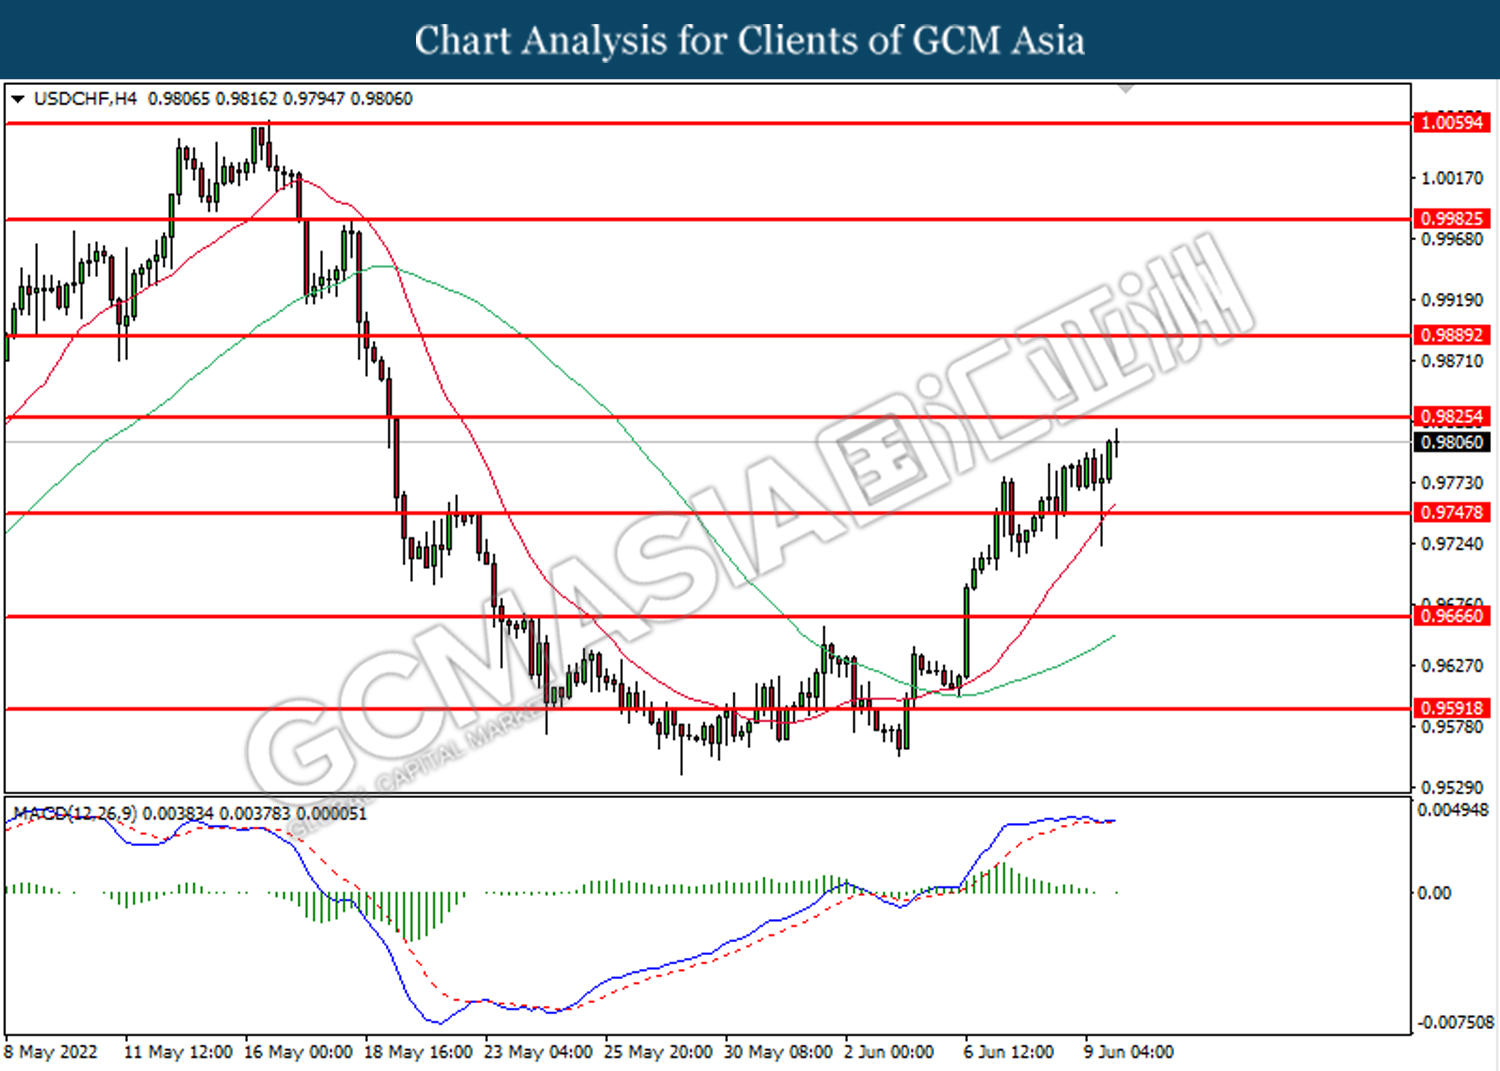Click the 2 Jun 00:00 time label
Screen dimensions: 1500x1071
tap(889, 1052)
